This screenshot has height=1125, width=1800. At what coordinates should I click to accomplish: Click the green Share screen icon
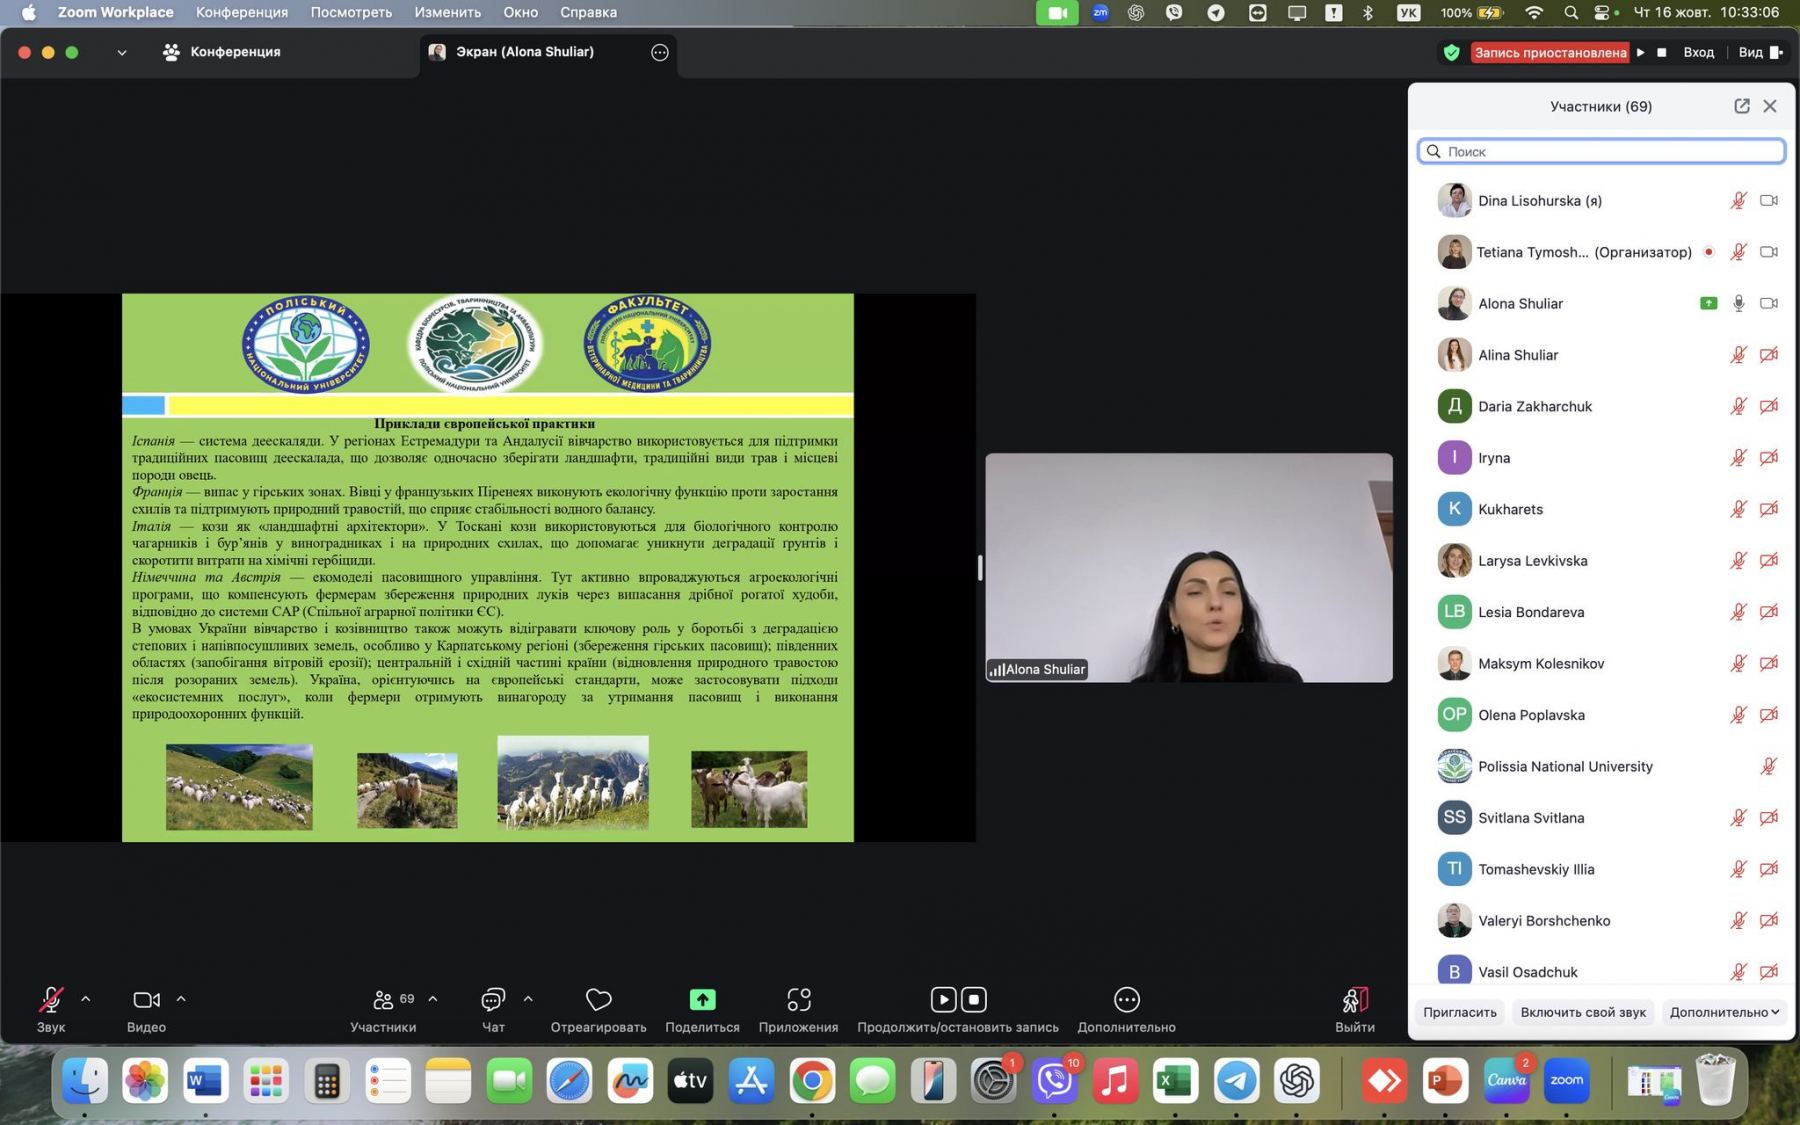click(702, 999)
